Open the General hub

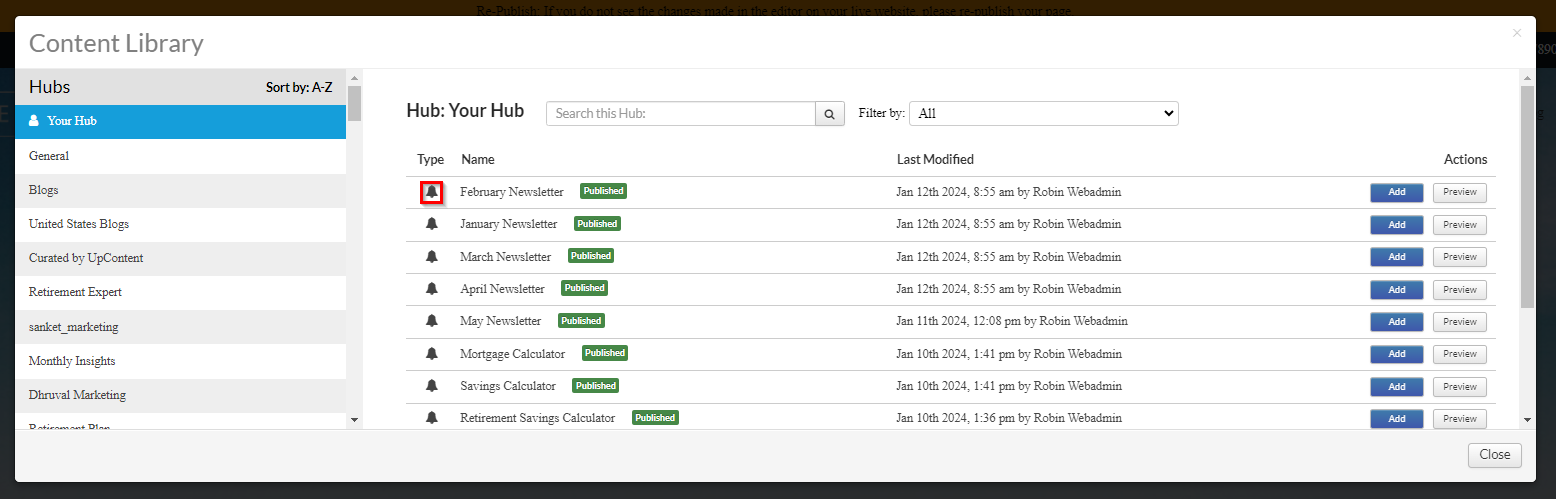pyautogui.click(x=180, y=156)
